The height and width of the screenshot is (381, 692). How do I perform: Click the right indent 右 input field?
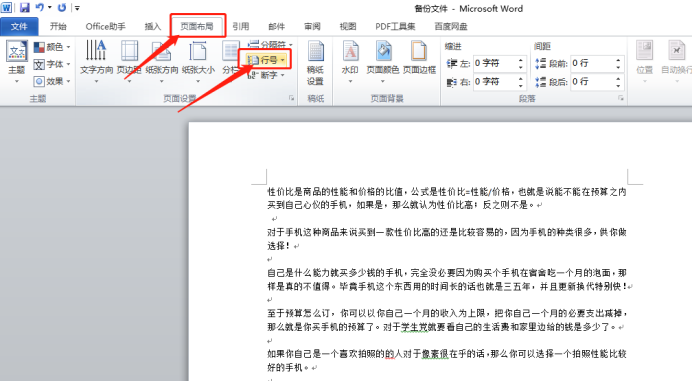pos(494,82)
